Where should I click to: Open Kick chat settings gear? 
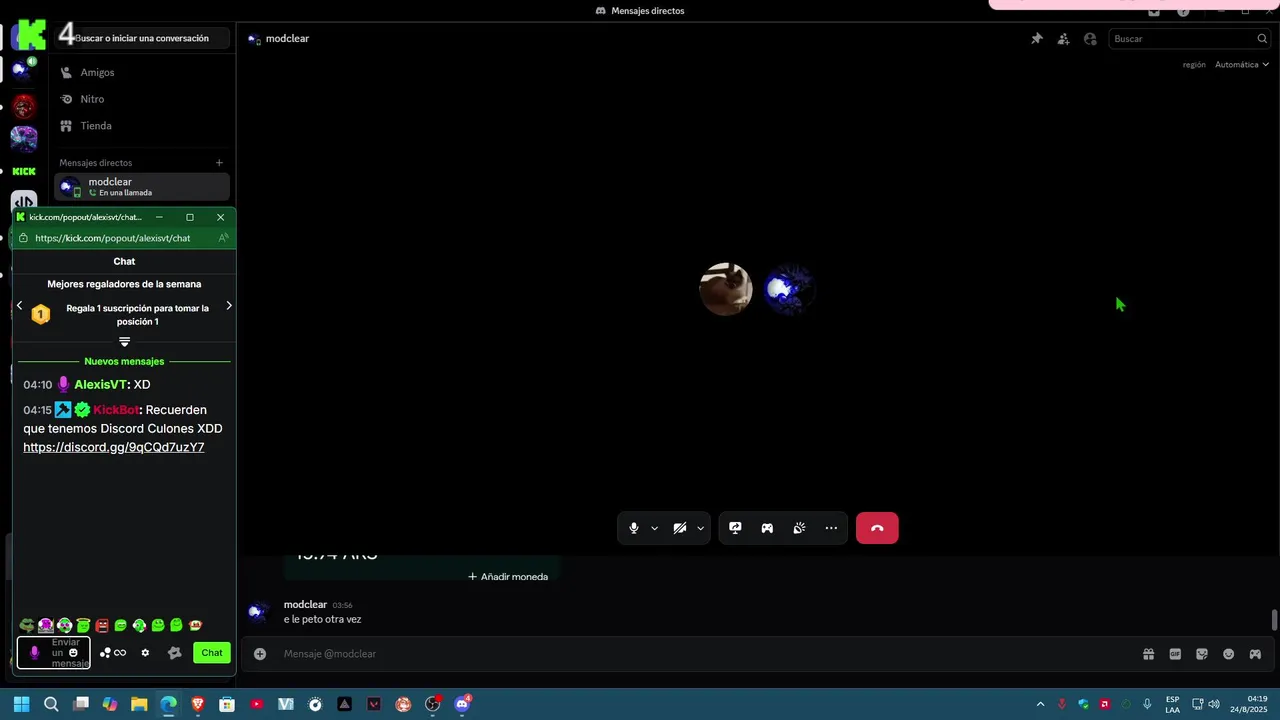coord(145,653)
